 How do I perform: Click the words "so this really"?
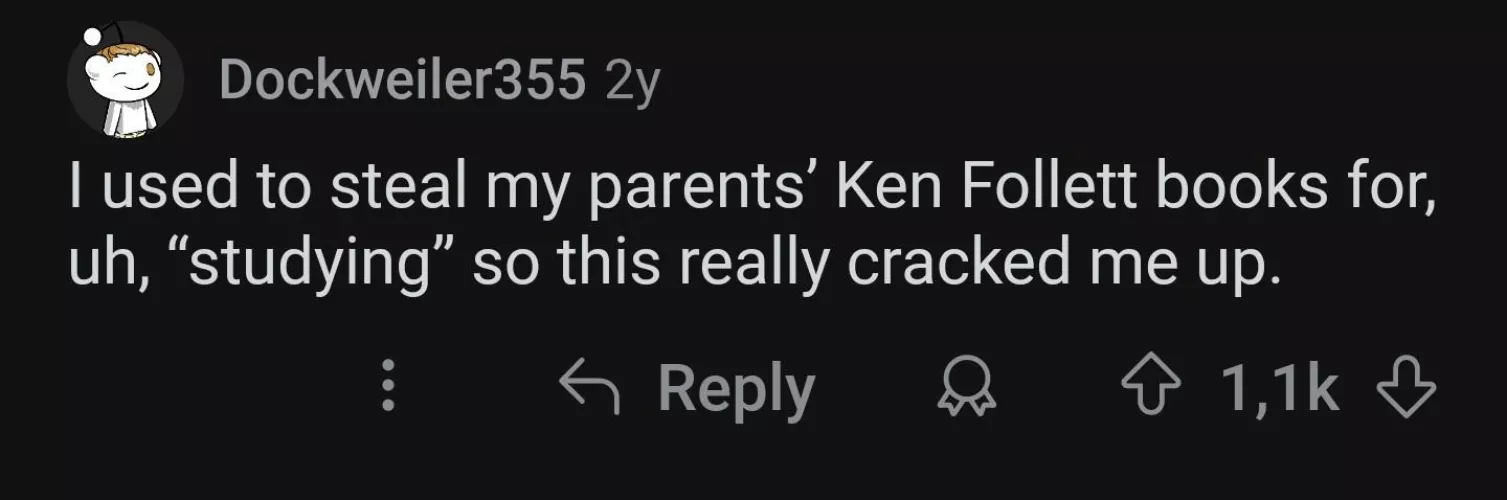(642, 262)
